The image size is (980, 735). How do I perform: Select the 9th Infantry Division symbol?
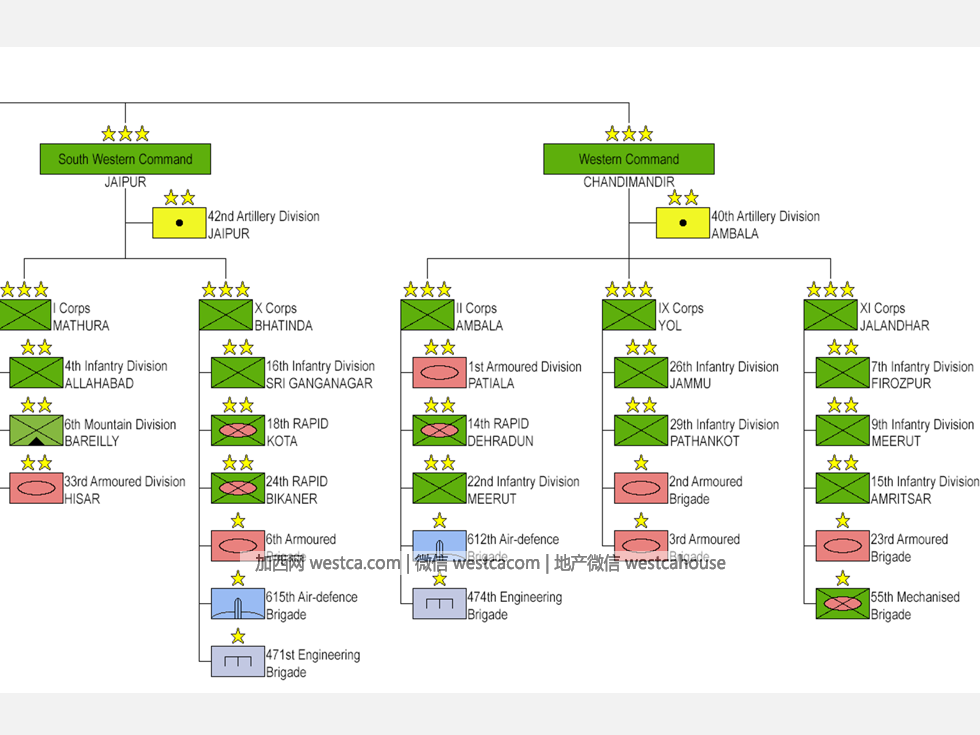pos(842,431)
